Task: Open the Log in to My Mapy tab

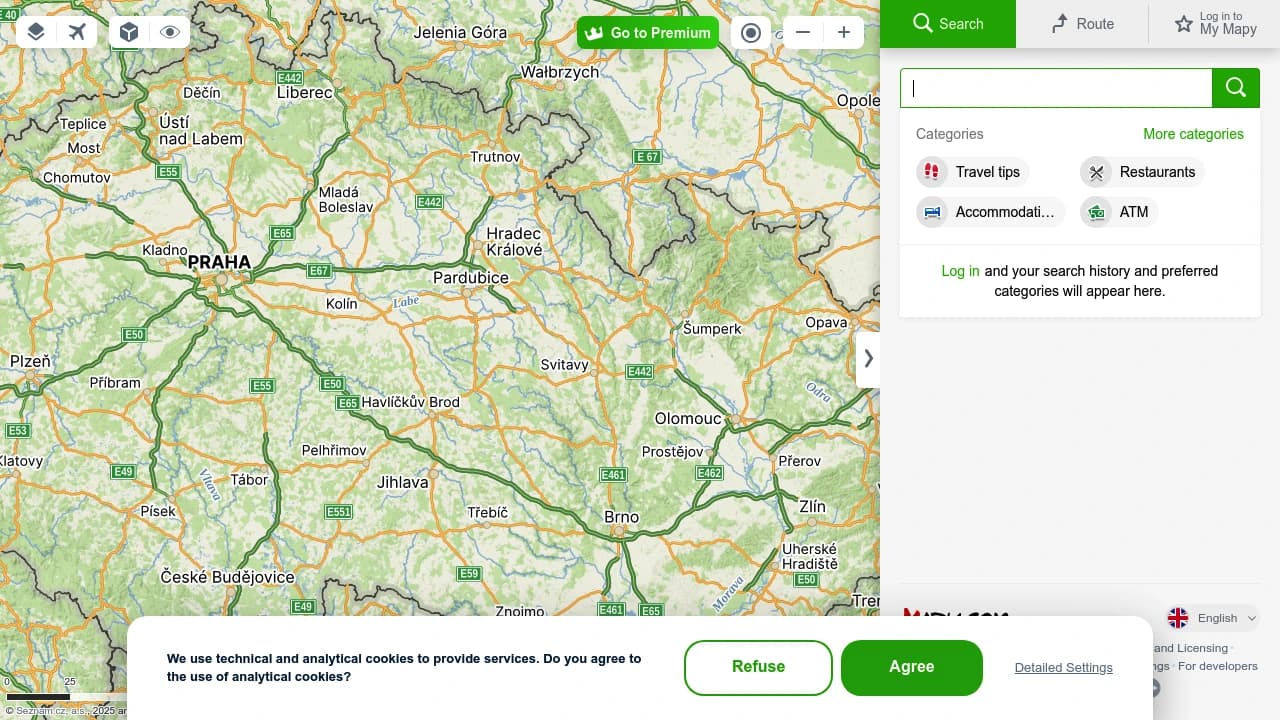Action: [1214, 24]
